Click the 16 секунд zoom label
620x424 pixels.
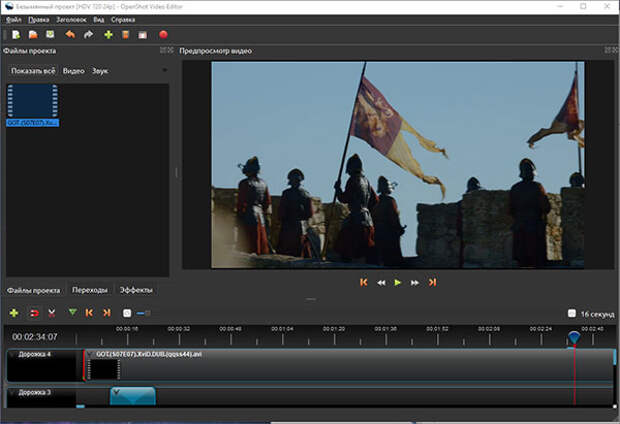tap(597, 314)
